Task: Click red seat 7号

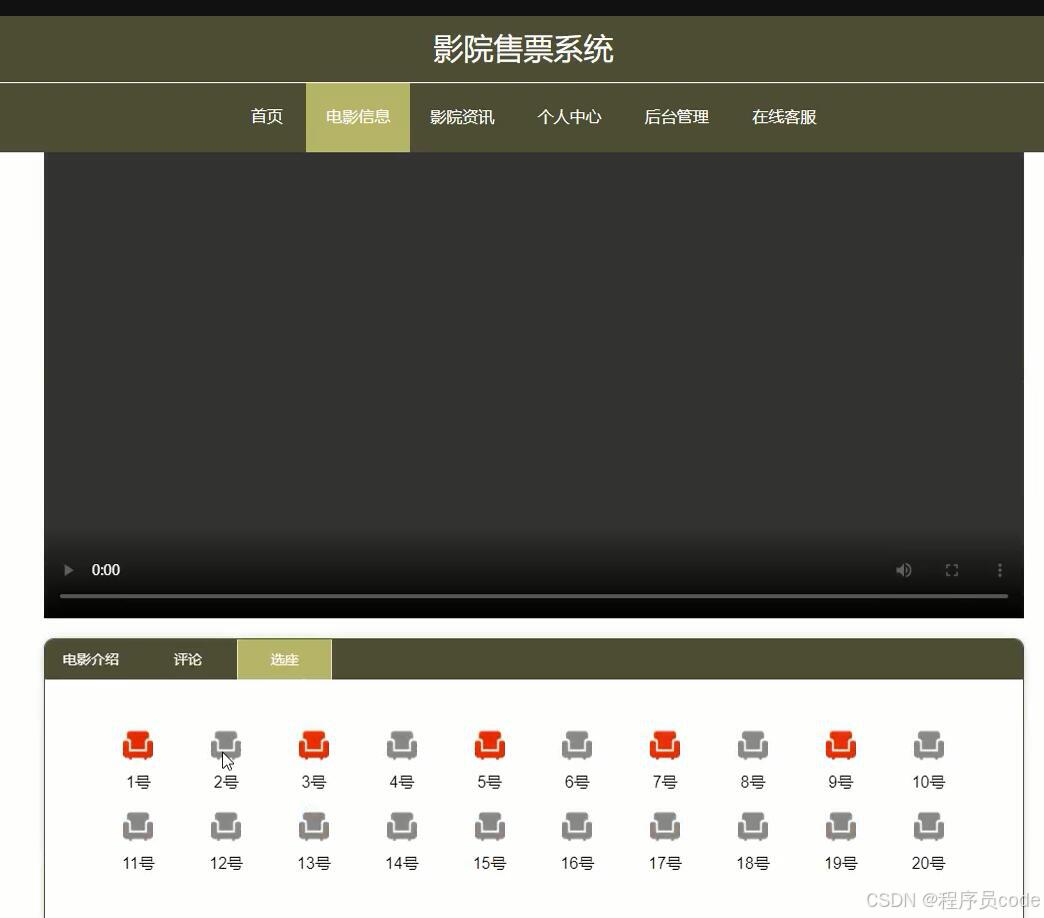Action: (x=664, y=745)
